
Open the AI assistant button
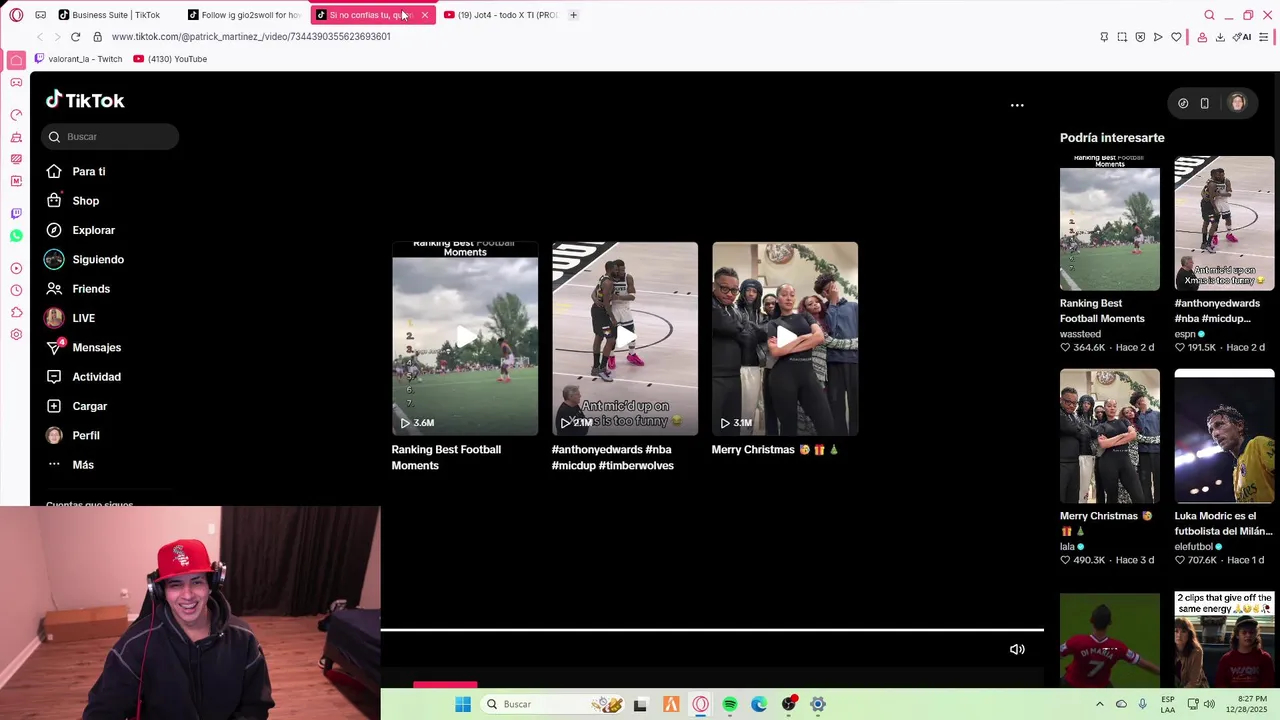(1242, 37)
